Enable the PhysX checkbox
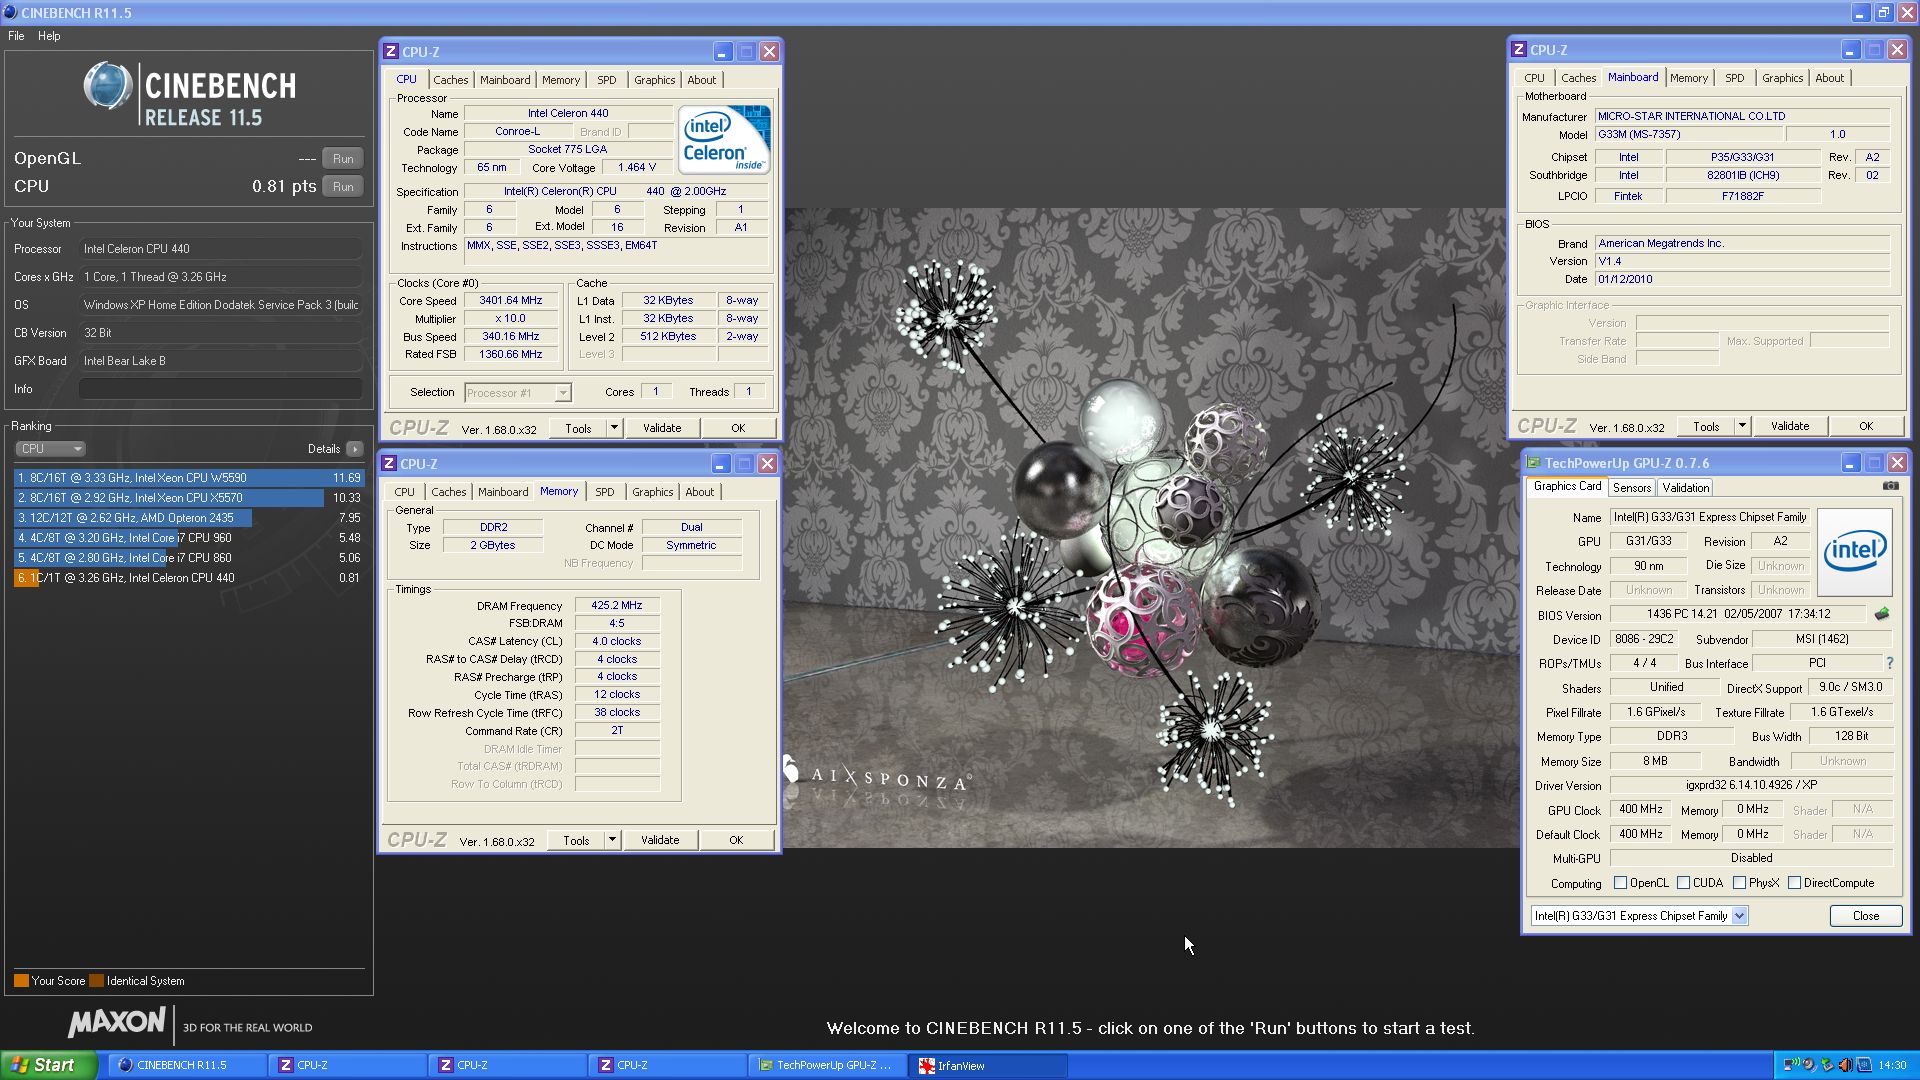The image size is (1920, 1080). tap(1739, 883)
